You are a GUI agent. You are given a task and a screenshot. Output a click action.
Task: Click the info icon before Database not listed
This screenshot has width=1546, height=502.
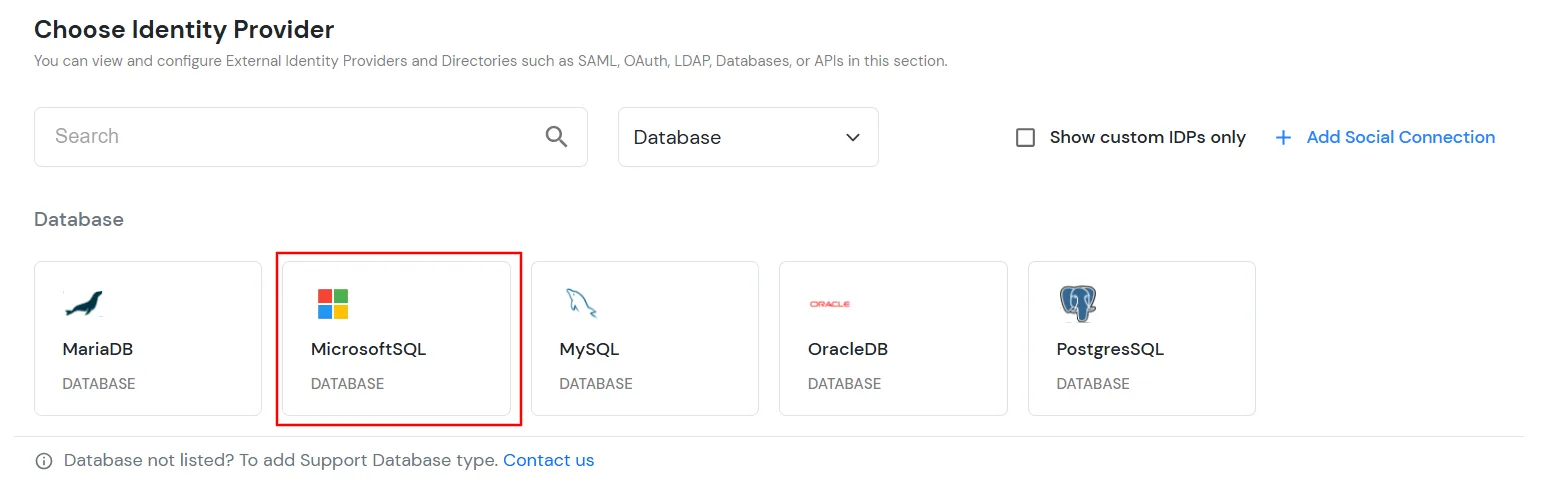point(44,461)
